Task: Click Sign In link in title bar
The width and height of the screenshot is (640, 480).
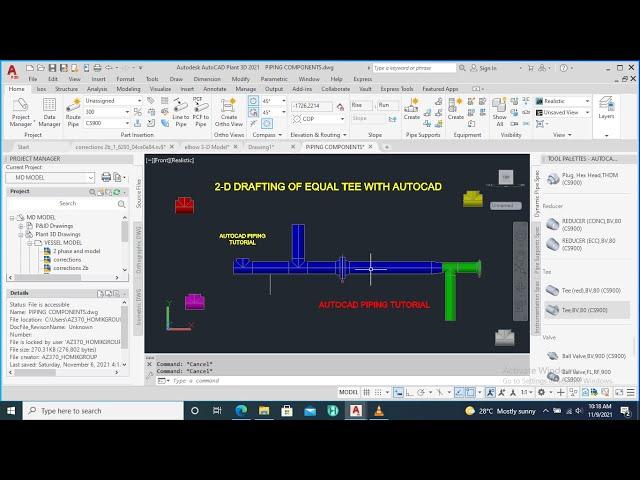Action: [488, 68]
